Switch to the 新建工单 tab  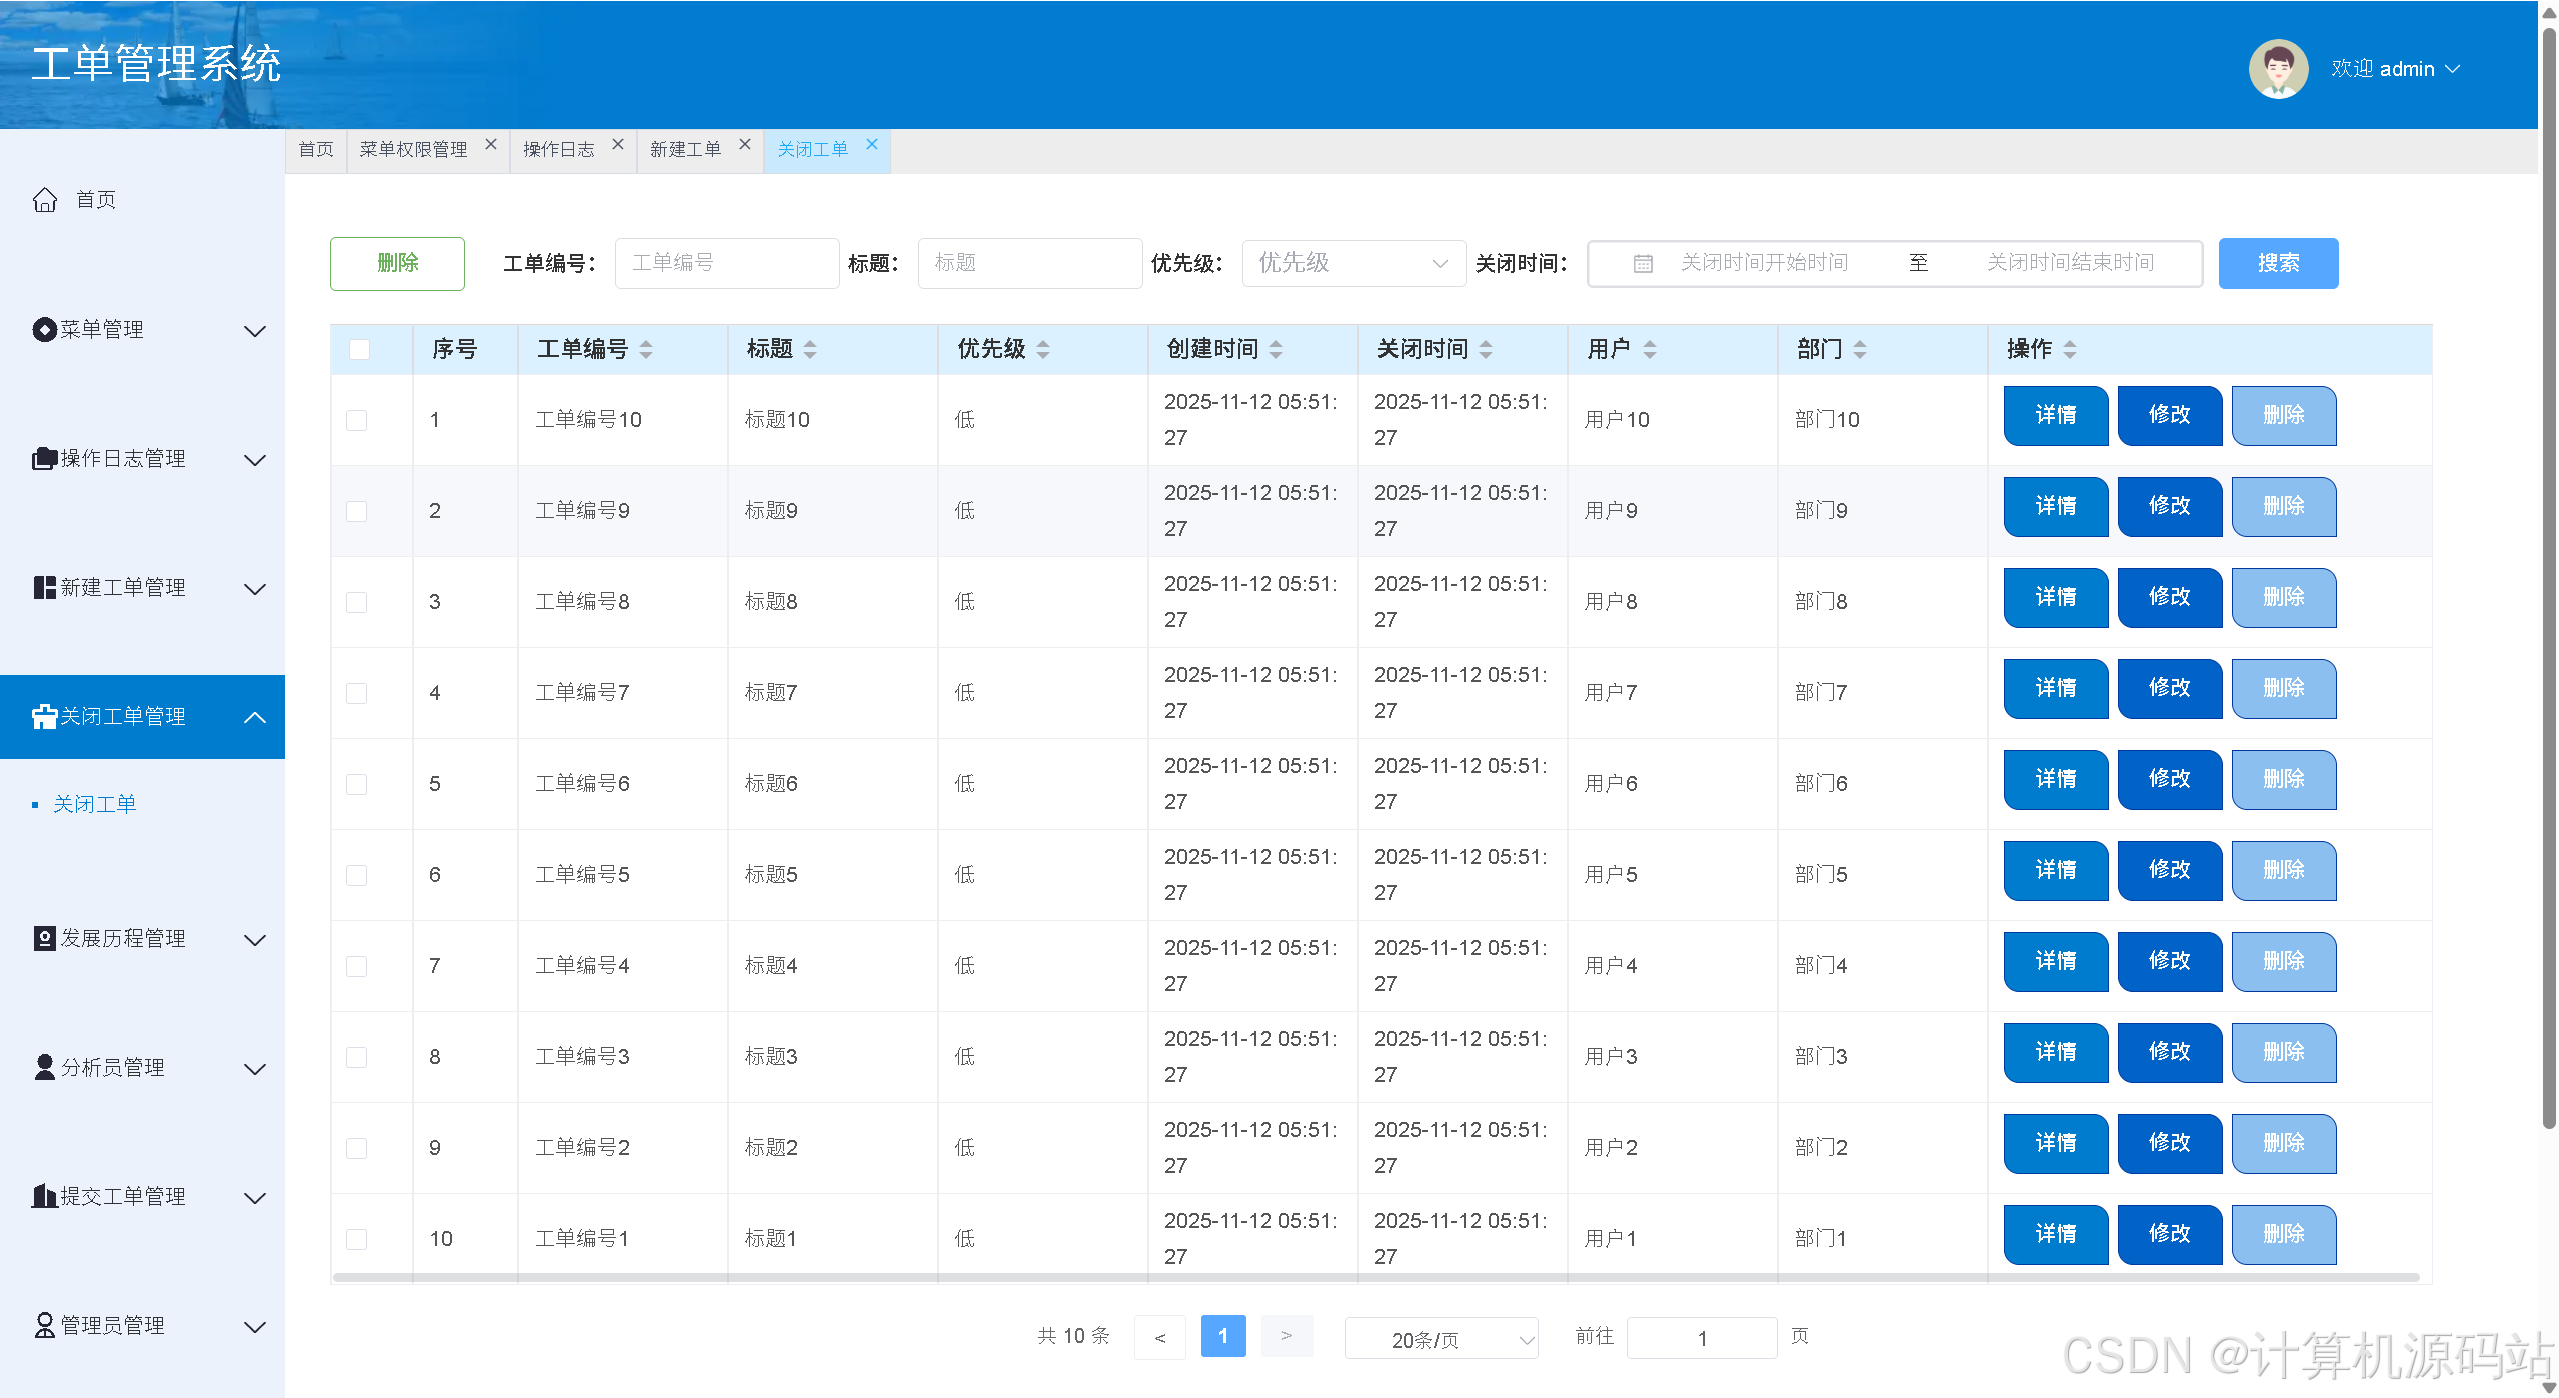pyautogui.click(x=685, y=150)
